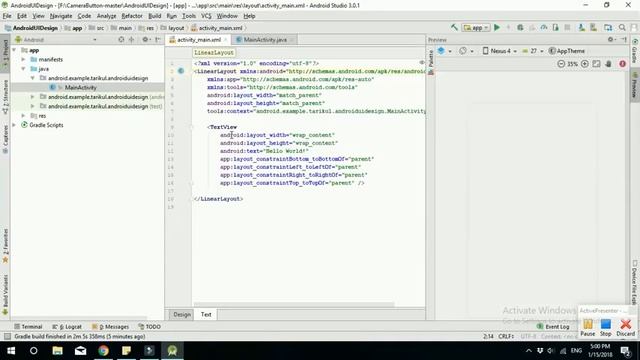
Task: Open the Event Log
Action: 553,327
